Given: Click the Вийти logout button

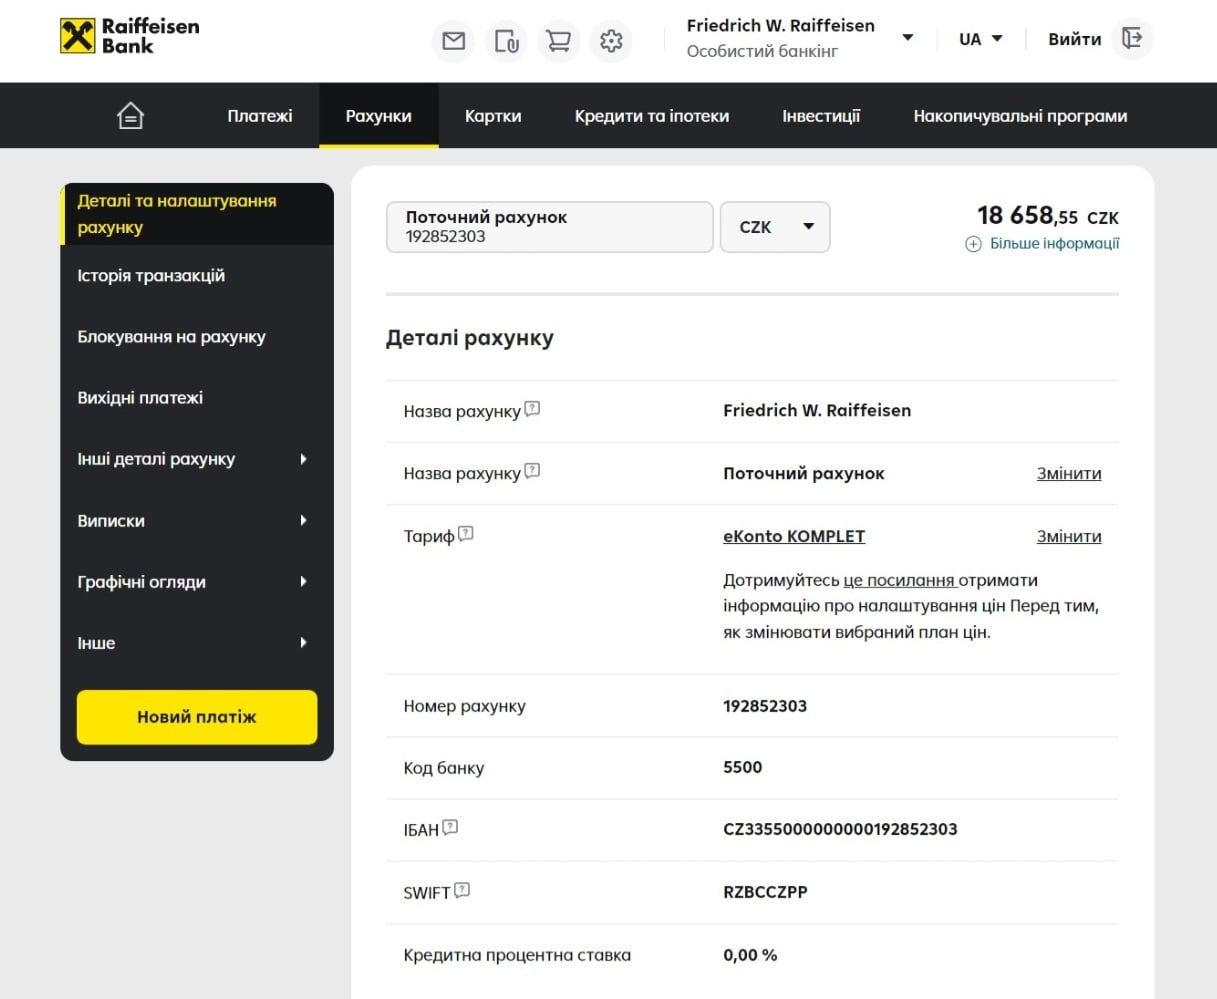Looking at the screenshot, I should (x=1074, y=39).
